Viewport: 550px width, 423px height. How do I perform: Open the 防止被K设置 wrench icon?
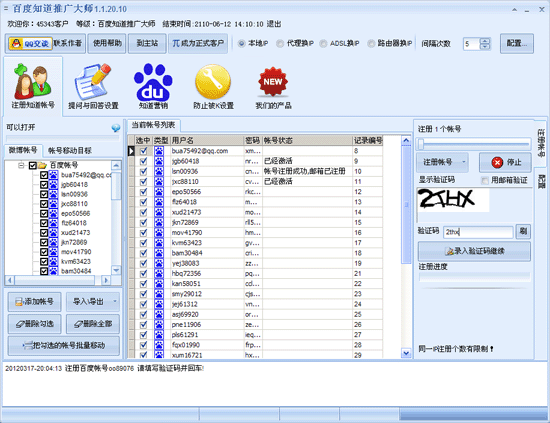point(213,82)
